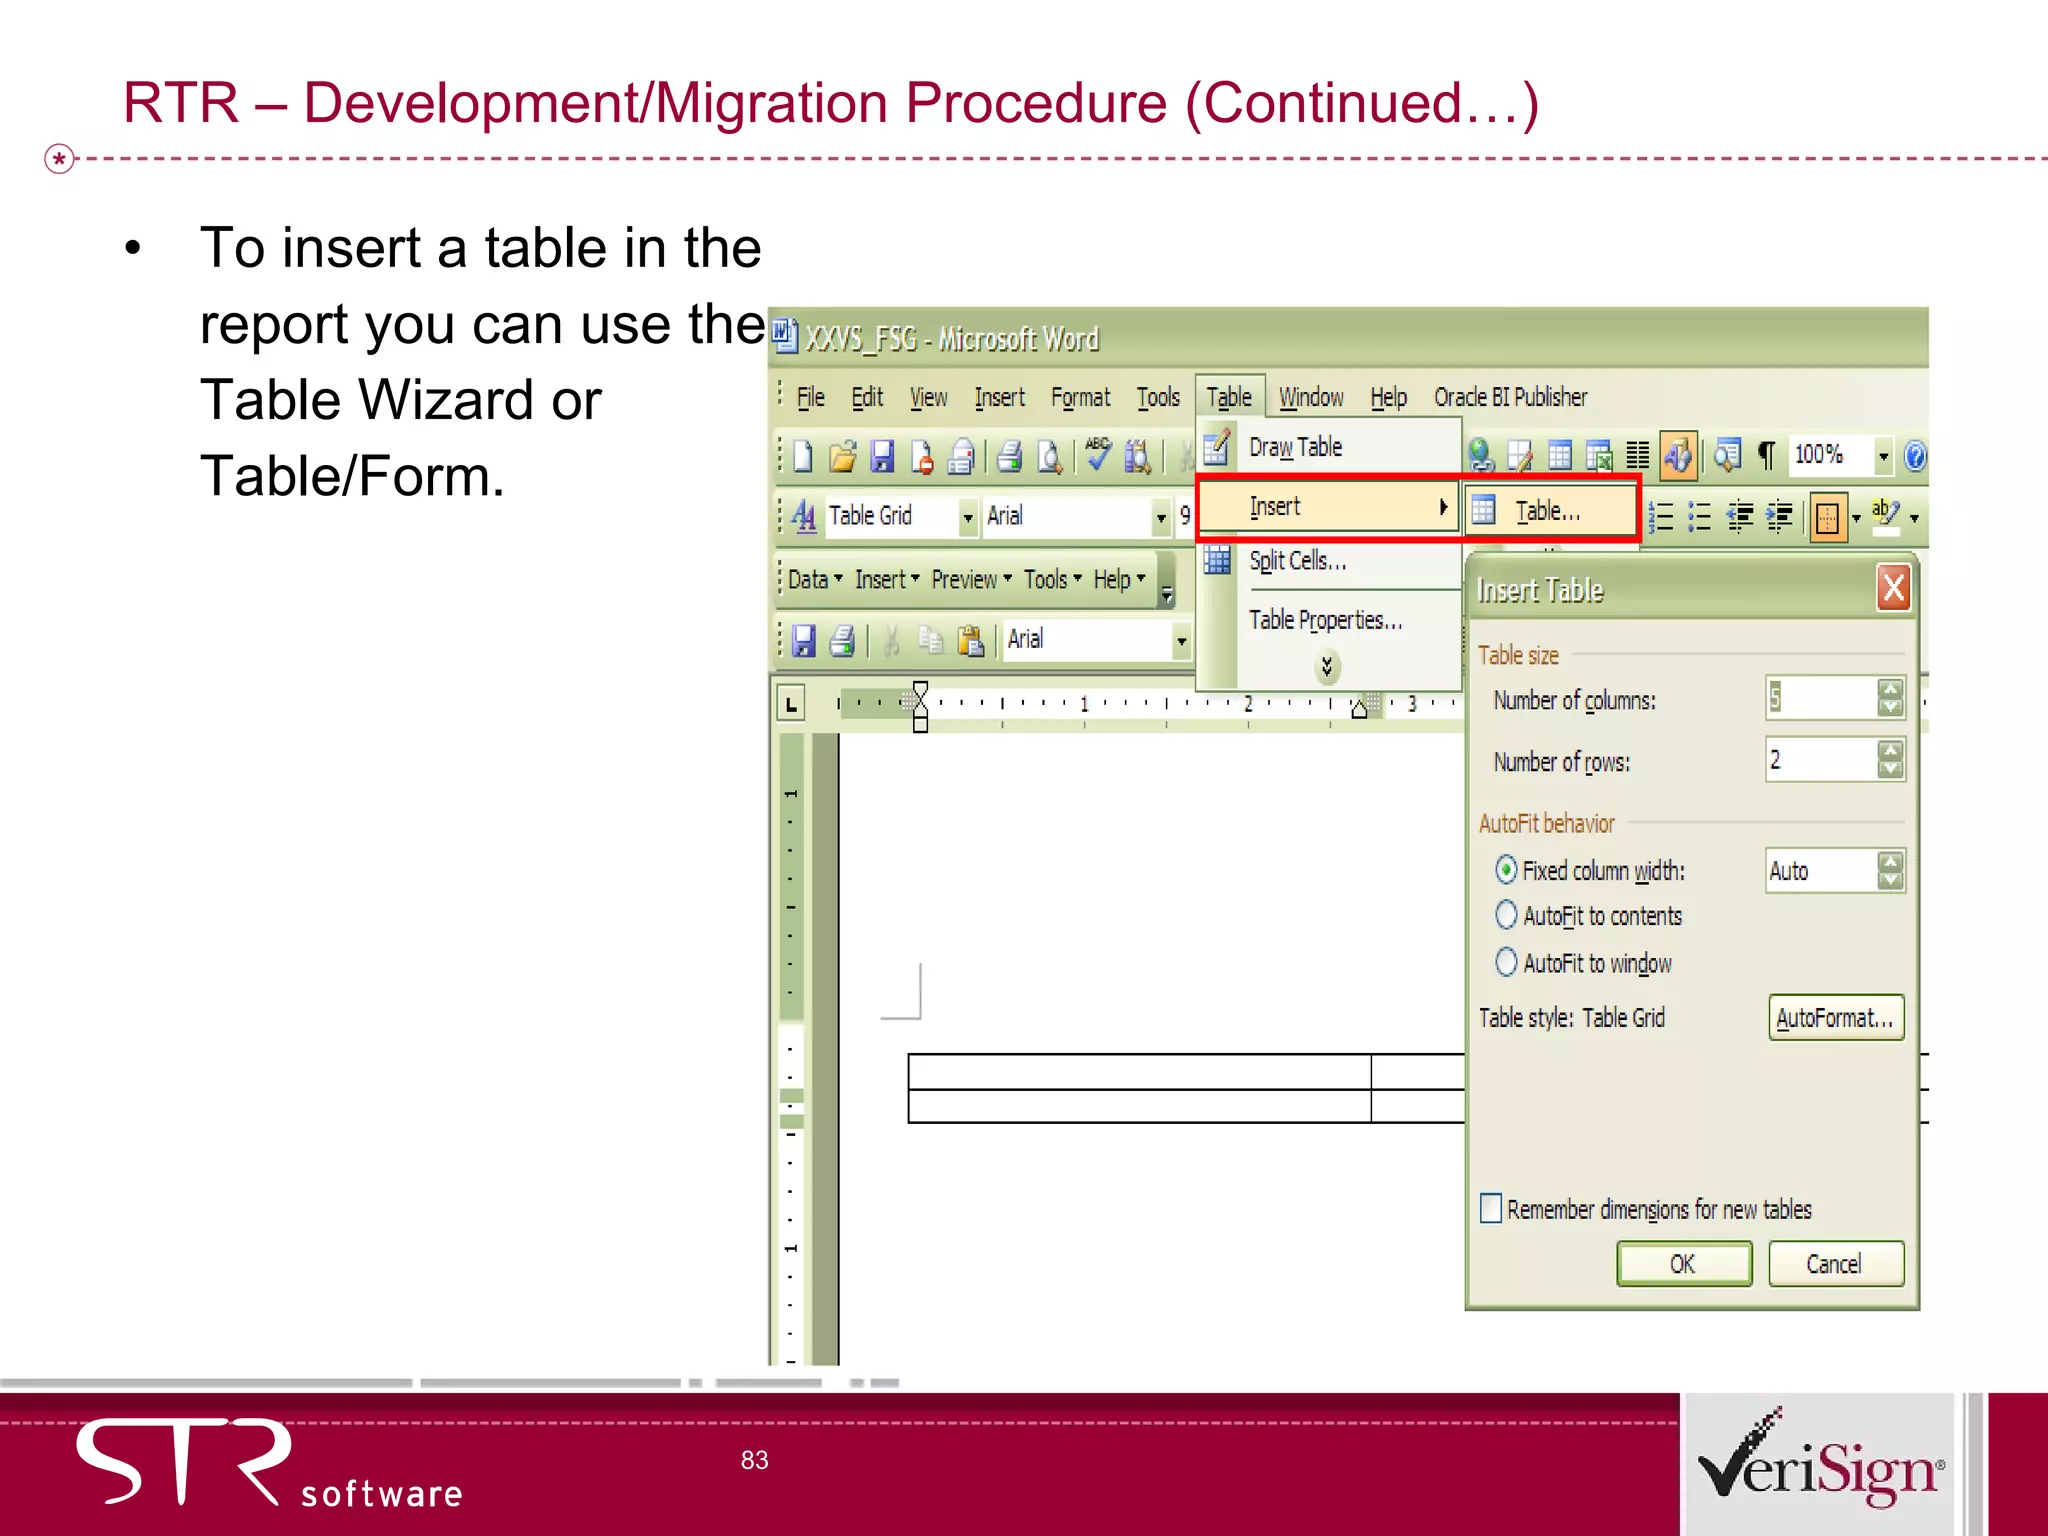Expand the Data dropdown menu
This screenshot has width=2048, height=1536.
(815, 579)
